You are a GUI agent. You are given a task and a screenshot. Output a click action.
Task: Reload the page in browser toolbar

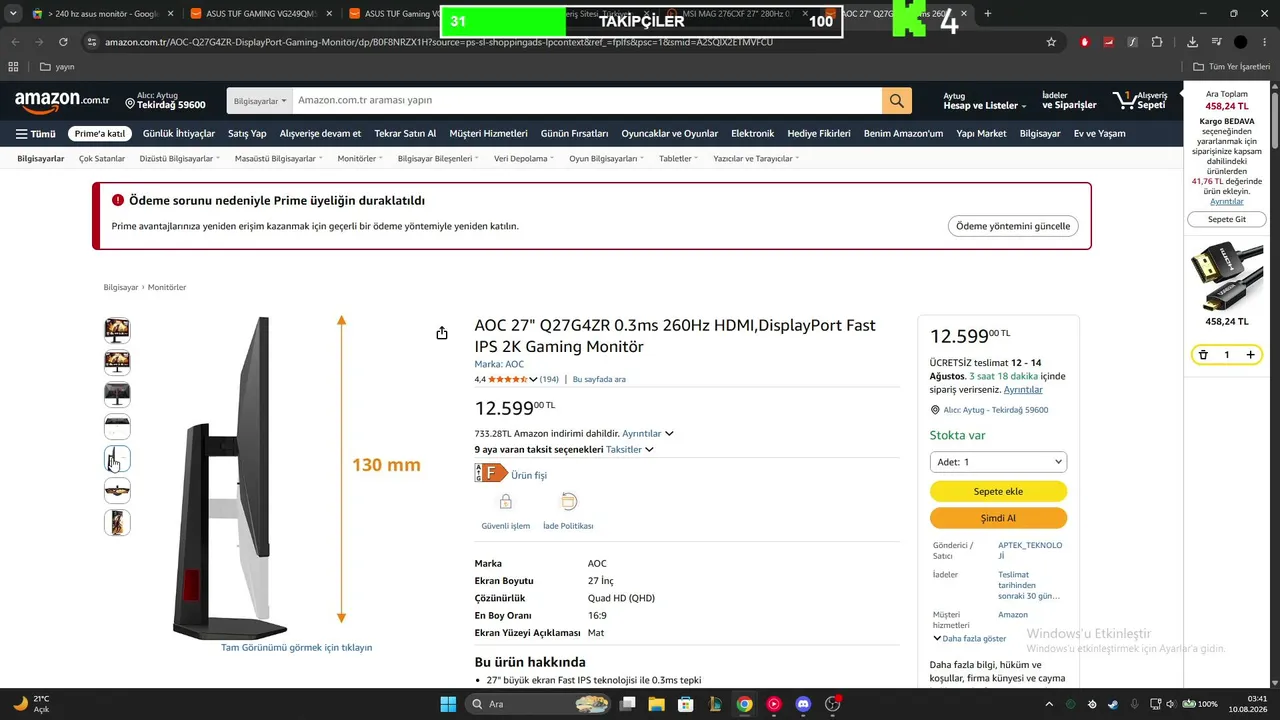coord(63,42)
